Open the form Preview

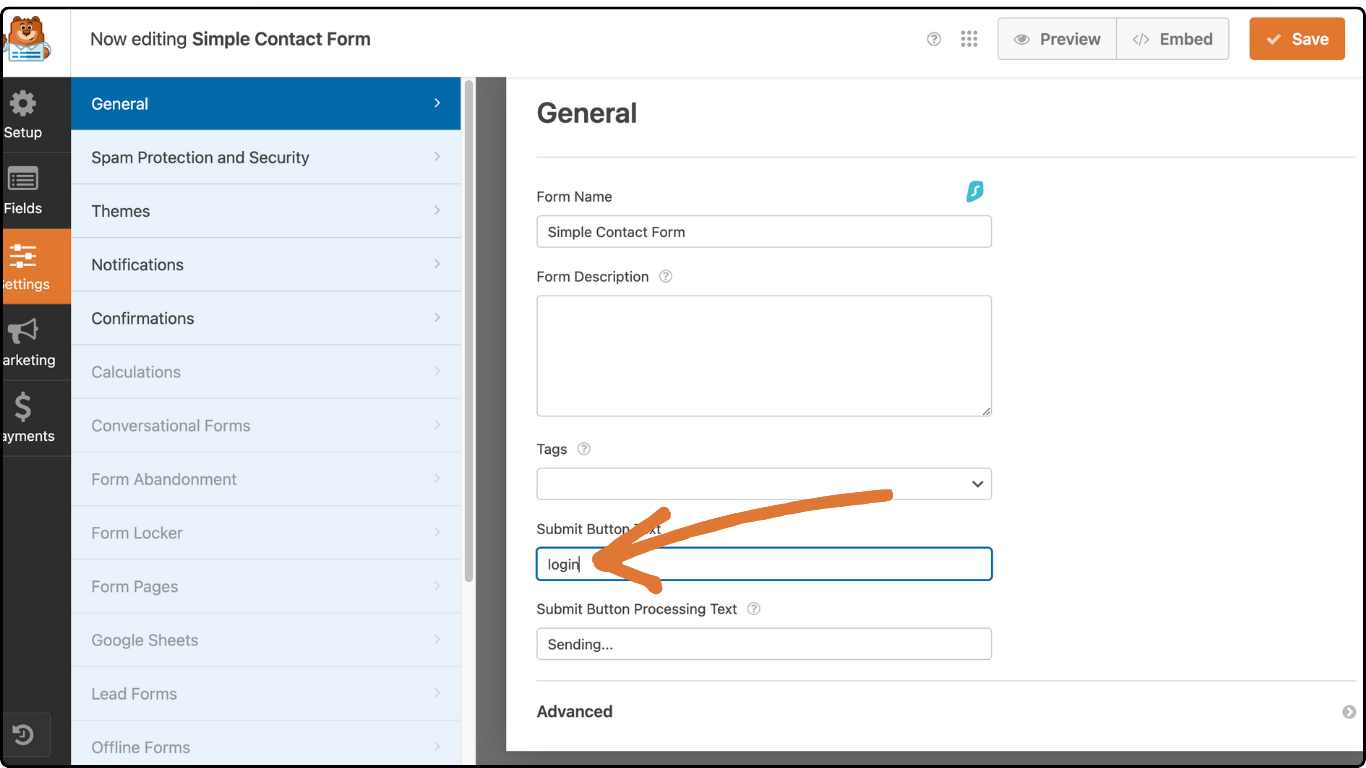pos(1056,39)
